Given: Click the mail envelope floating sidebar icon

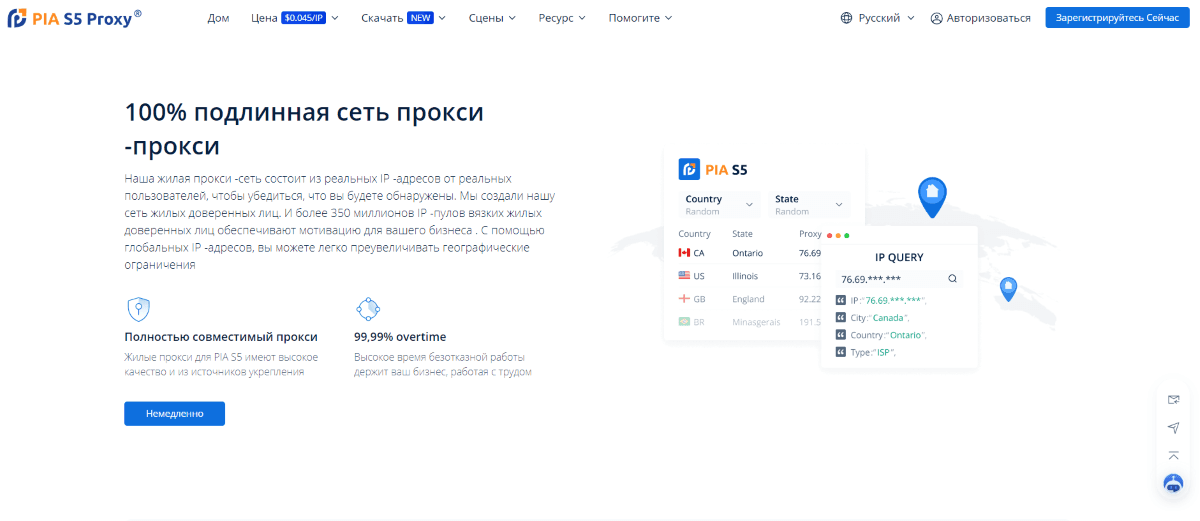Looking at the screenshot, I should pyautogui.click(x=1174, y=400).
